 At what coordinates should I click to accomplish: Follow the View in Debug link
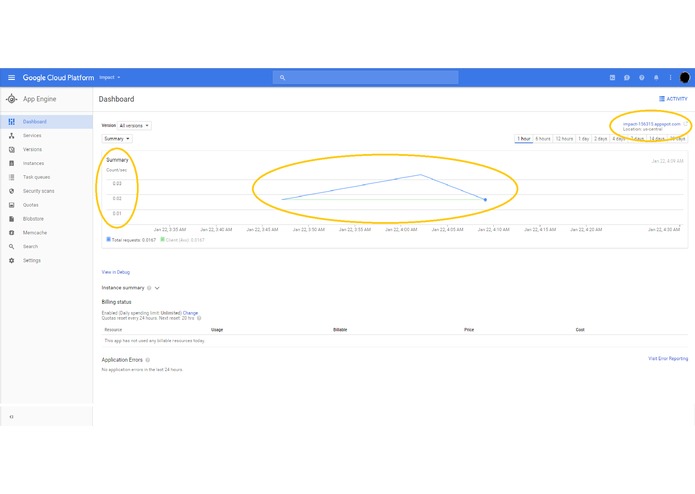[116, 272]
